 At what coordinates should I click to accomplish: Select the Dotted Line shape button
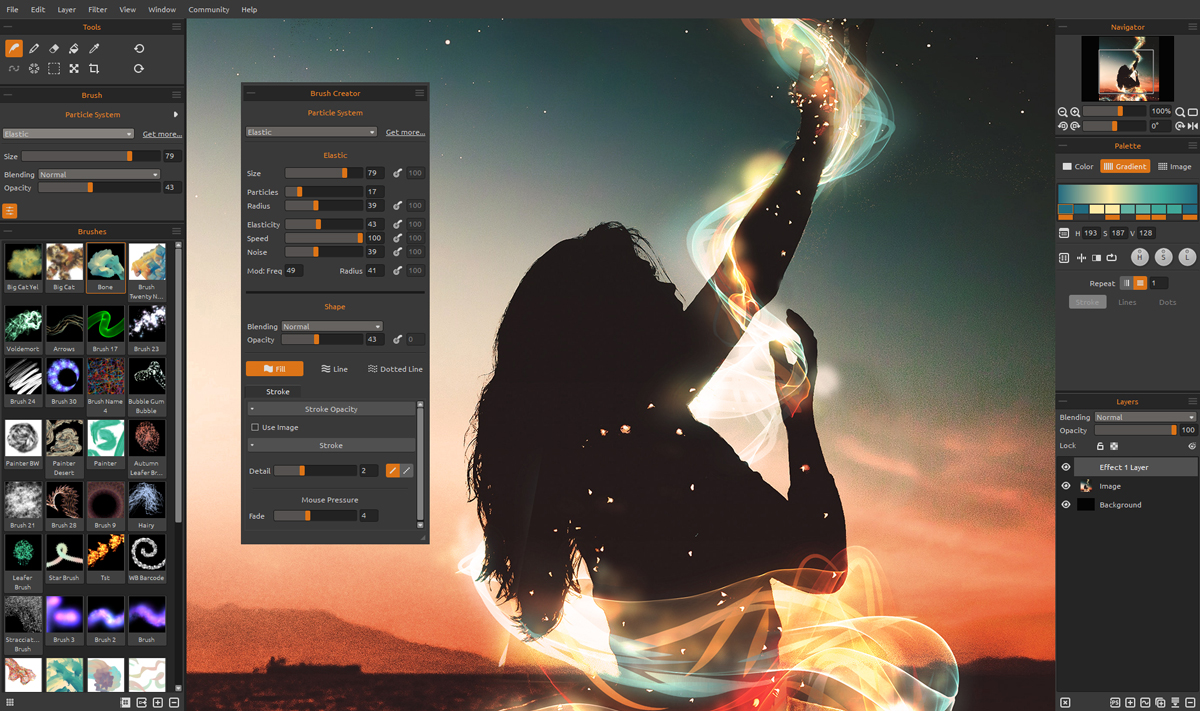coord(395,369)
